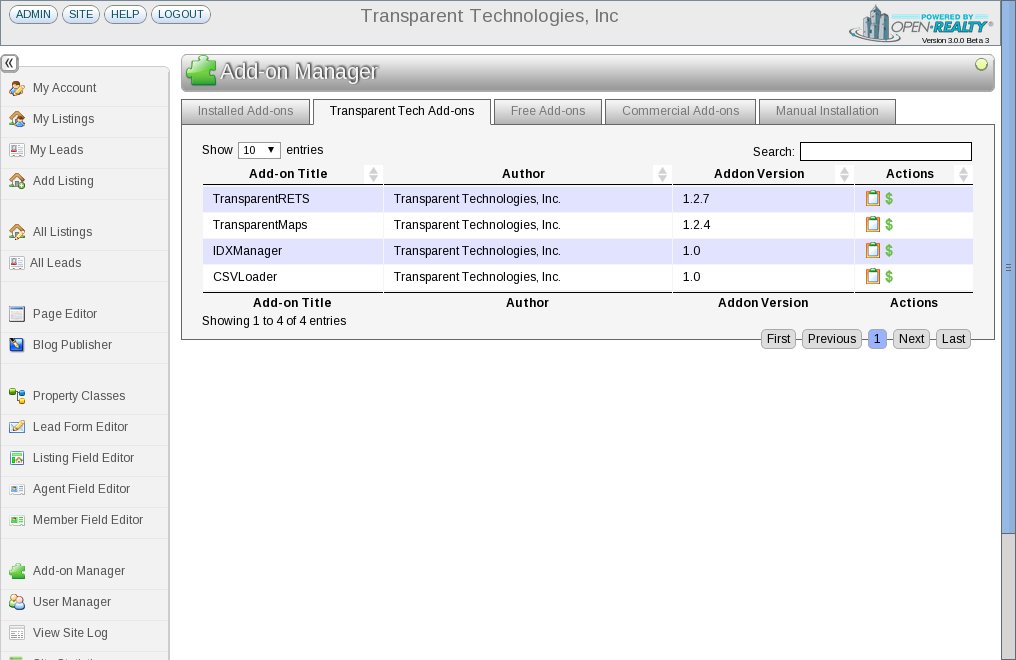Sort the list by Addon Version header
The height and width of the screenshot is (660, 1016).
click(x=759, y=174)
